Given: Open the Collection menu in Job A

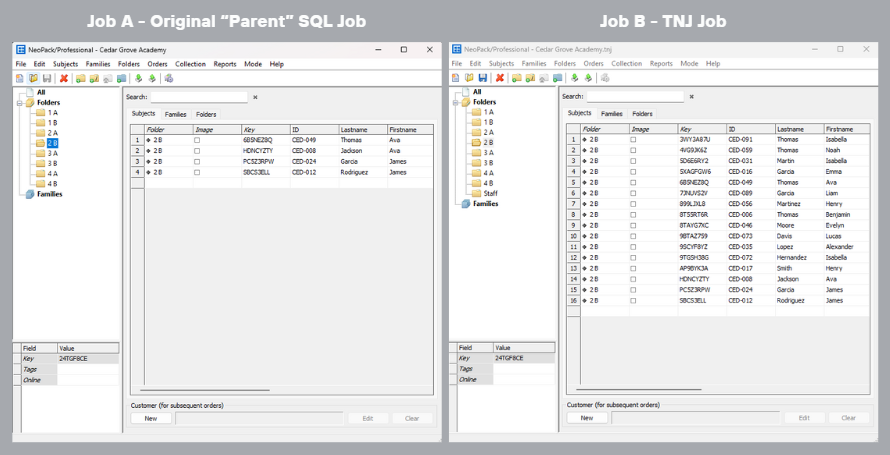Looking at the screenshot, I should [190, 64].
